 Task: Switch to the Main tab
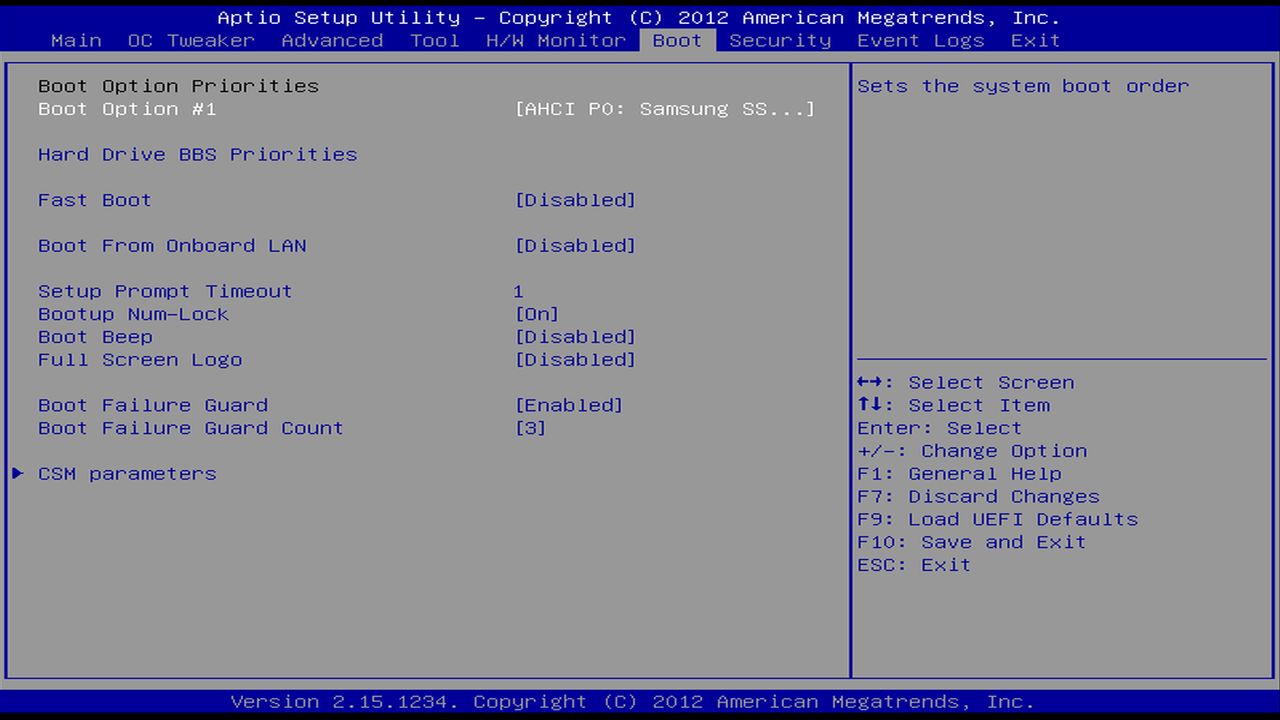click(x=76, y=41)
